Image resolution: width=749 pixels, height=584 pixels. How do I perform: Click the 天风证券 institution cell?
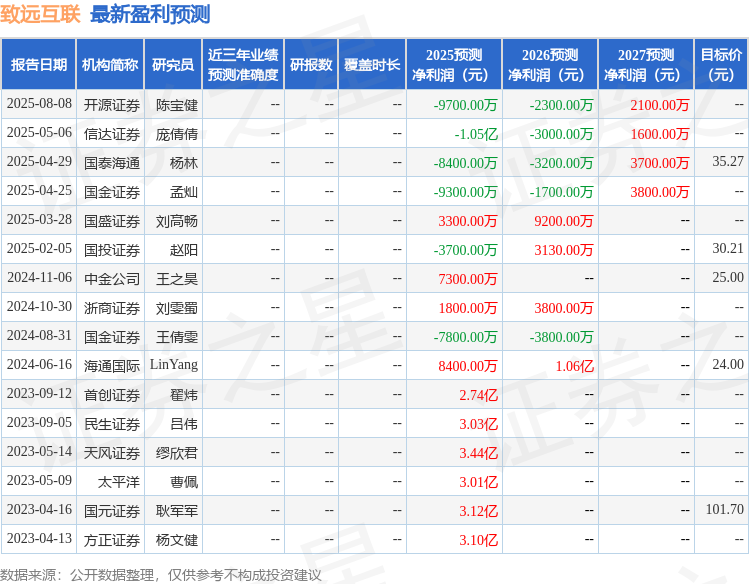112,453
